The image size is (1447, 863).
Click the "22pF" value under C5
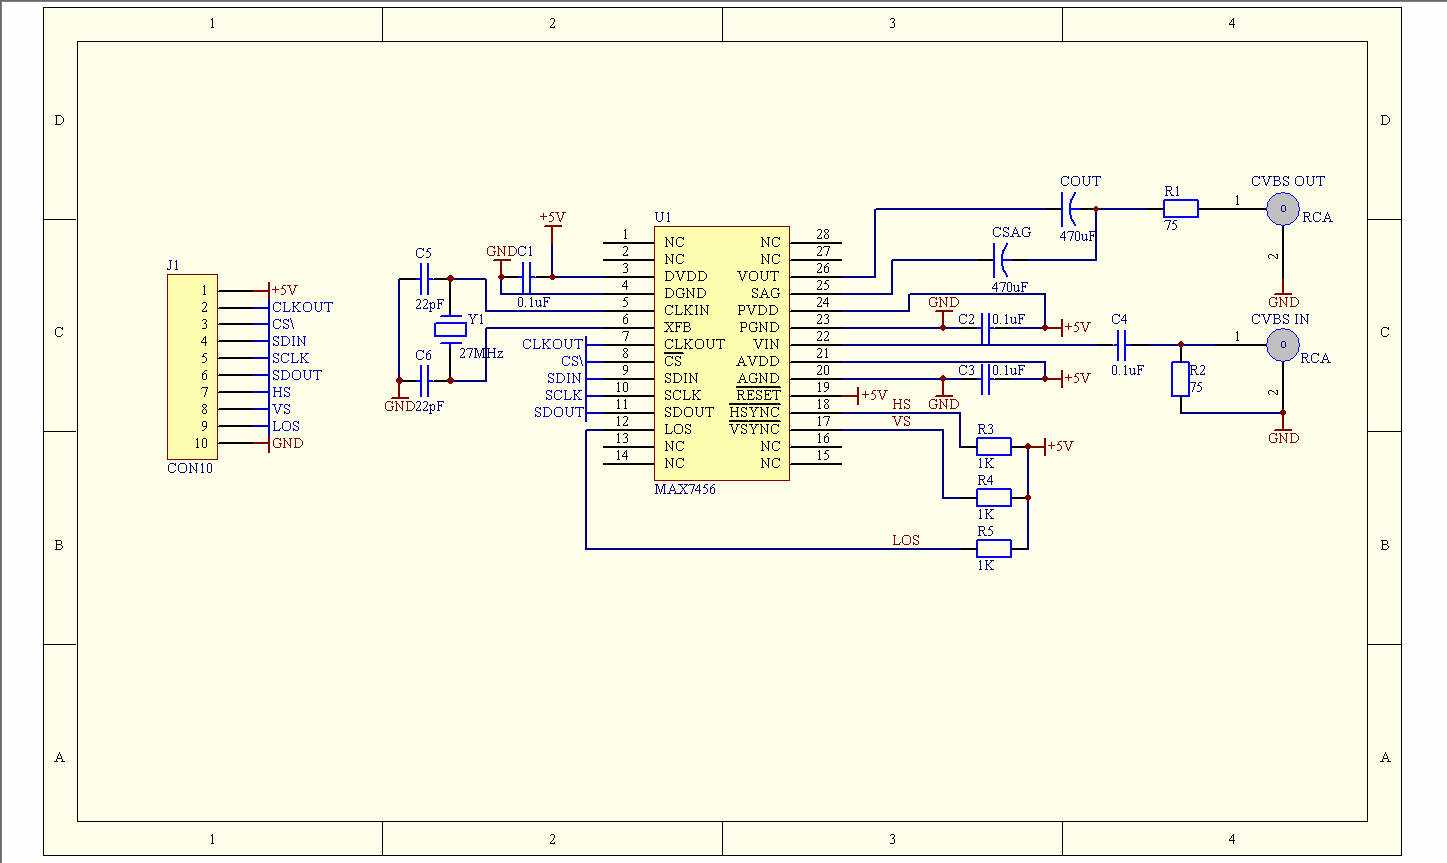(429, 304)
